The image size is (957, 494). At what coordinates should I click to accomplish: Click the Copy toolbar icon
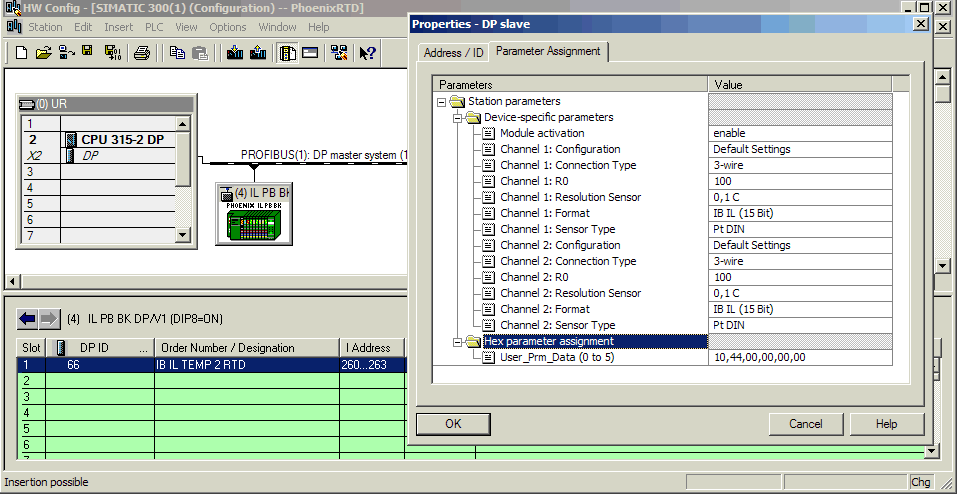click(x=178, y=53)
